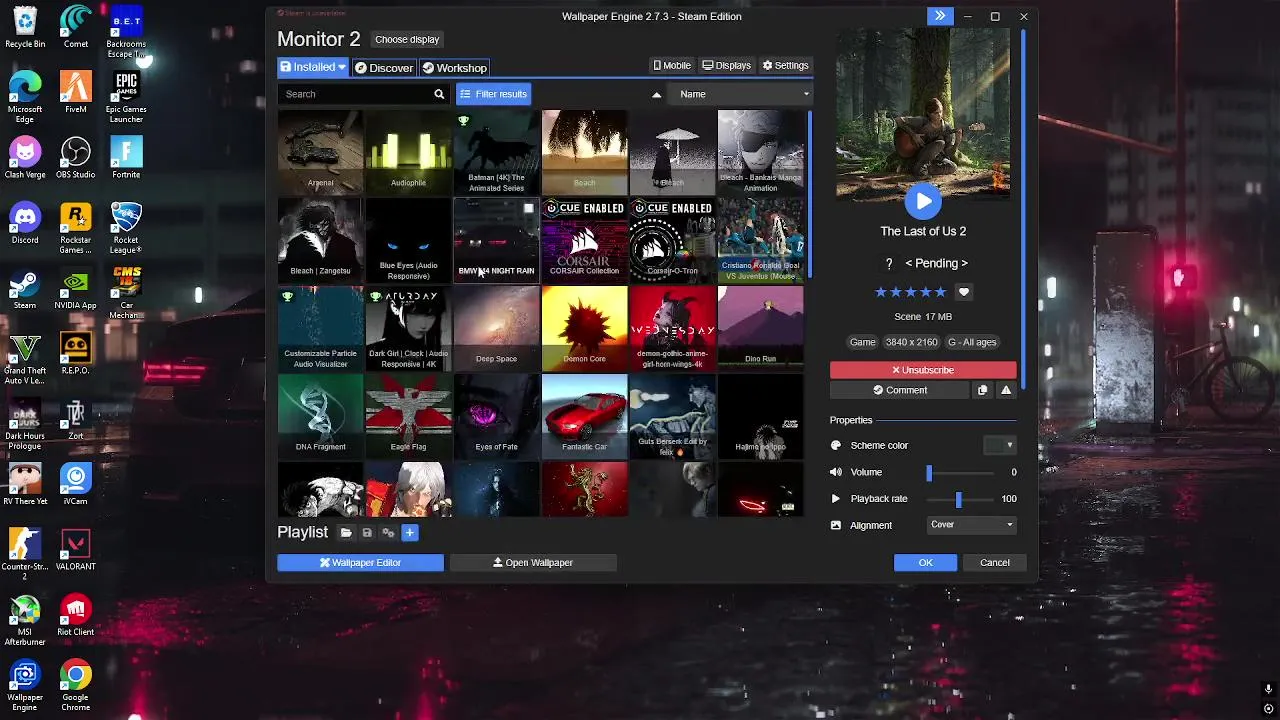Viewport: 1280px width, 720px height.
Task: Open Steam desktop shortcut
Action: click(25, 289)
